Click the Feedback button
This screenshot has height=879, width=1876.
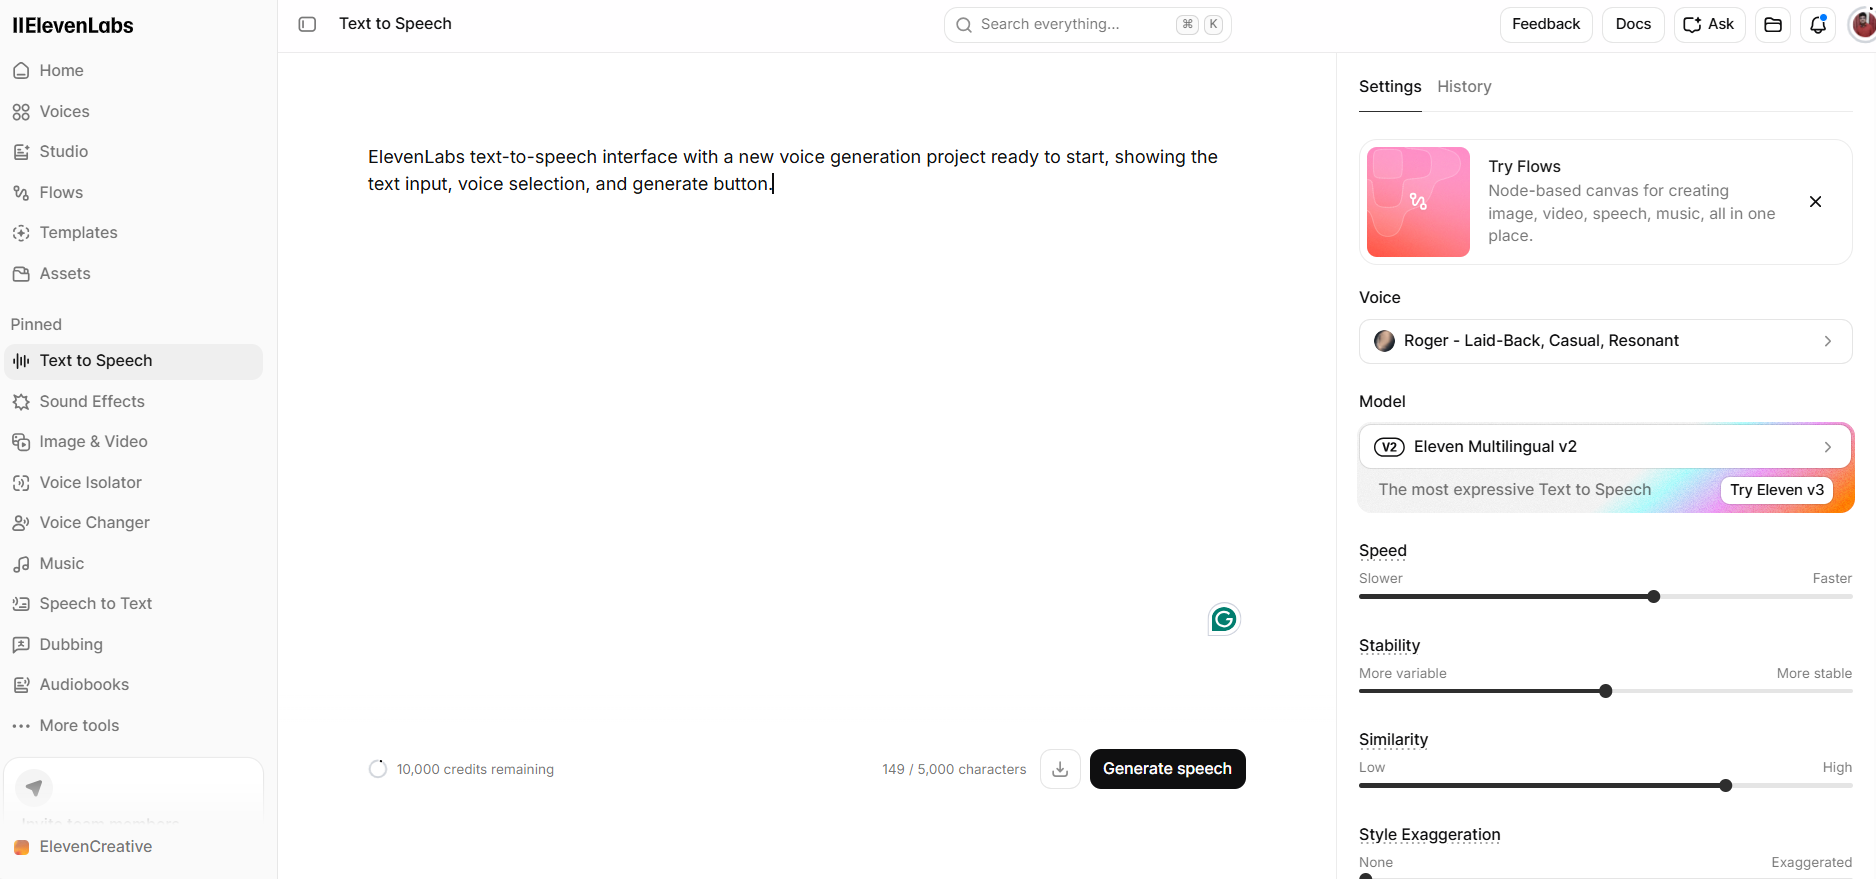click(1546, 25)
